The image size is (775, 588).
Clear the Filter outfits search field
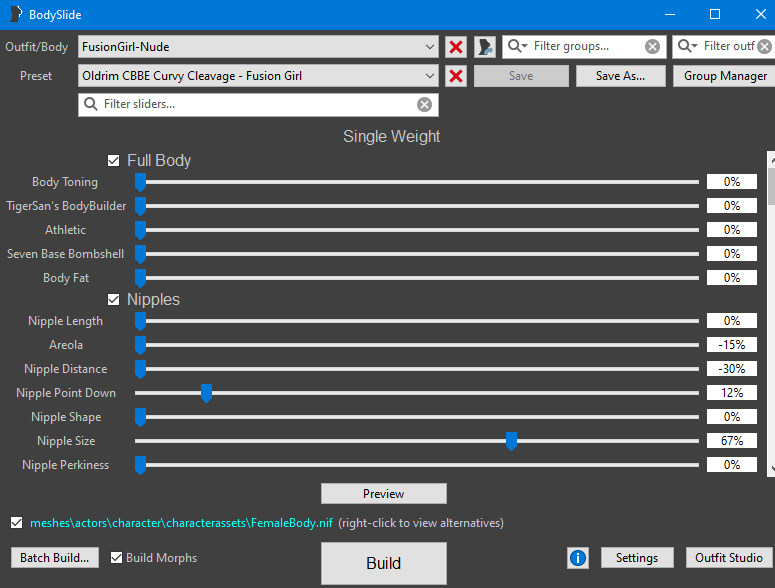pyautogui.click(x=764, y=46)
